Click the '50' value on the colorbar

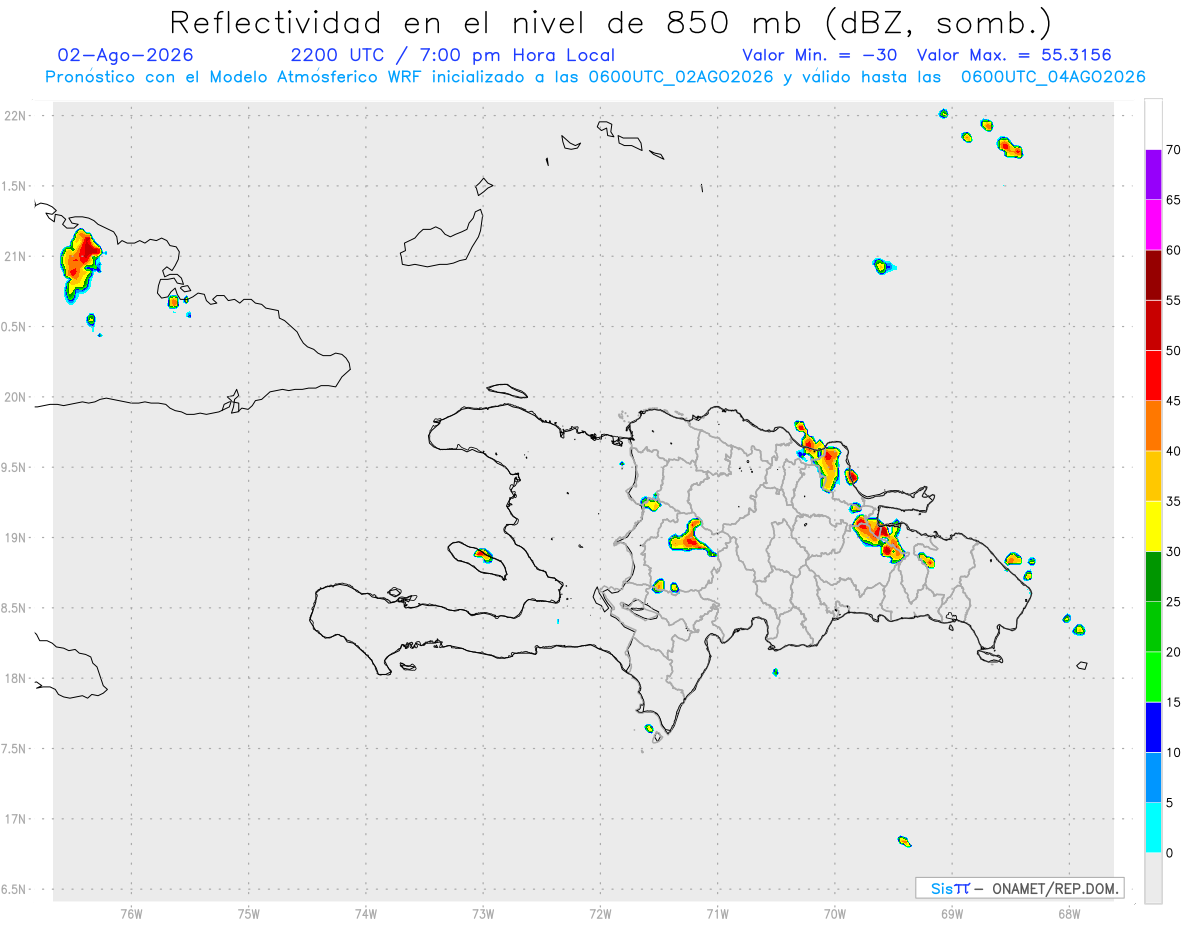tap(1173, 351)
